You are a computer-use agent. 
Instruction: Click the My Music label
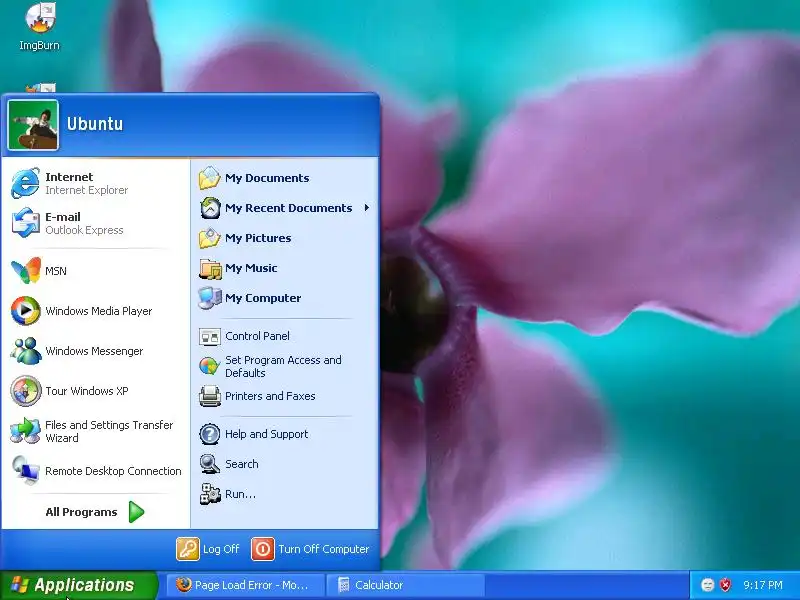(x=252, y=268)
